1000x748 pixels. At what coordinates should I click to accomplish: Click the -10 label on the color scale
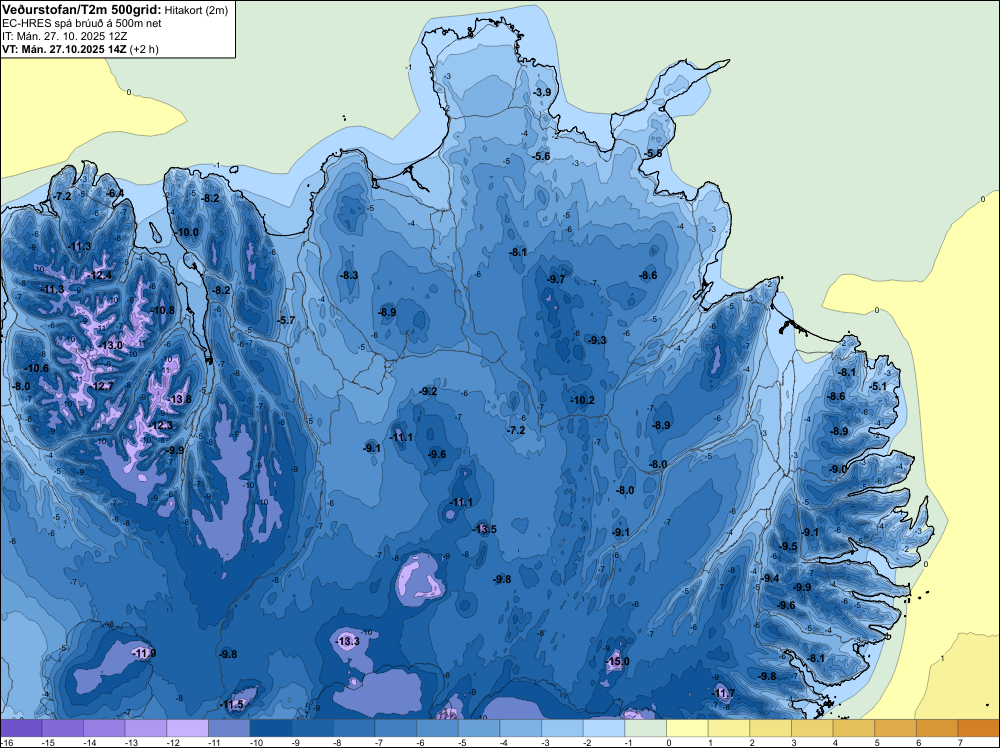tap(255, 742)
